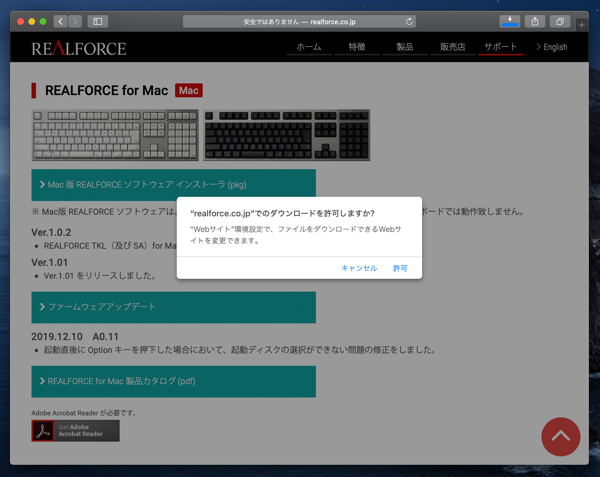Viewport: 600px width, 477px height.
Task: Minimize Safari with the yellow button
Action: click(32, 21)
